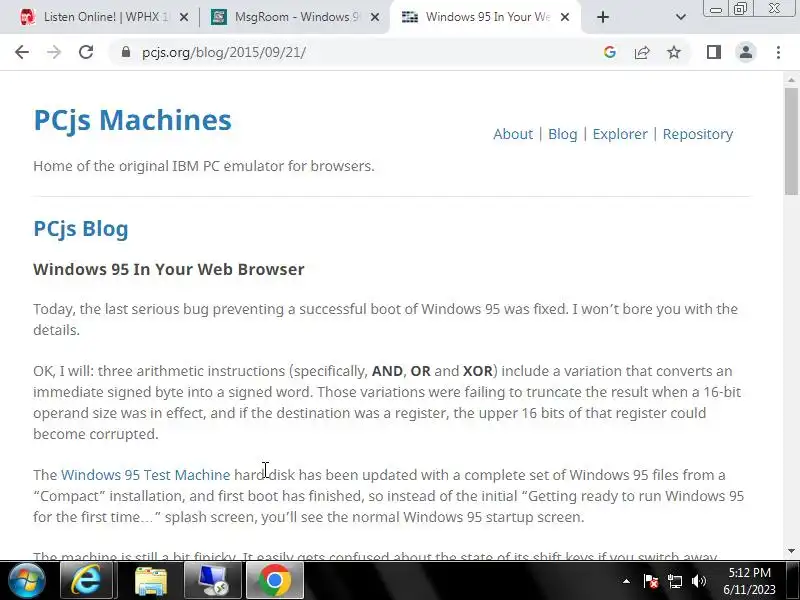Viewport: 800px width, 600px height.
Task: Close the Windows 95 In Your Web tab
Action: [x=565, y=17]
